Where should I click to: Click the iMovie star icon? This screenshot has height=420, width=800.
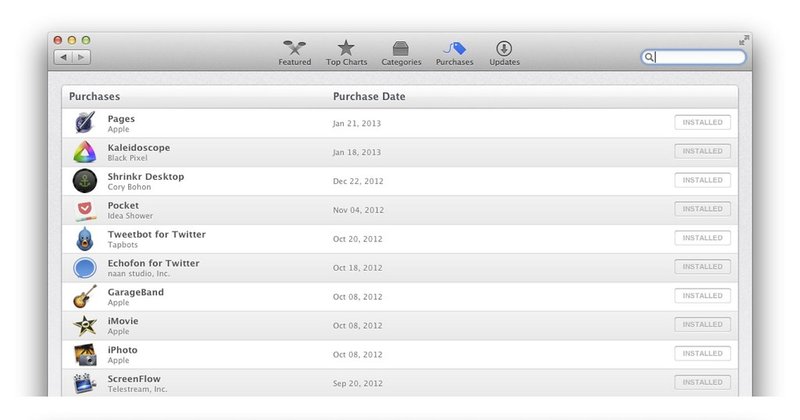(85, 325)
